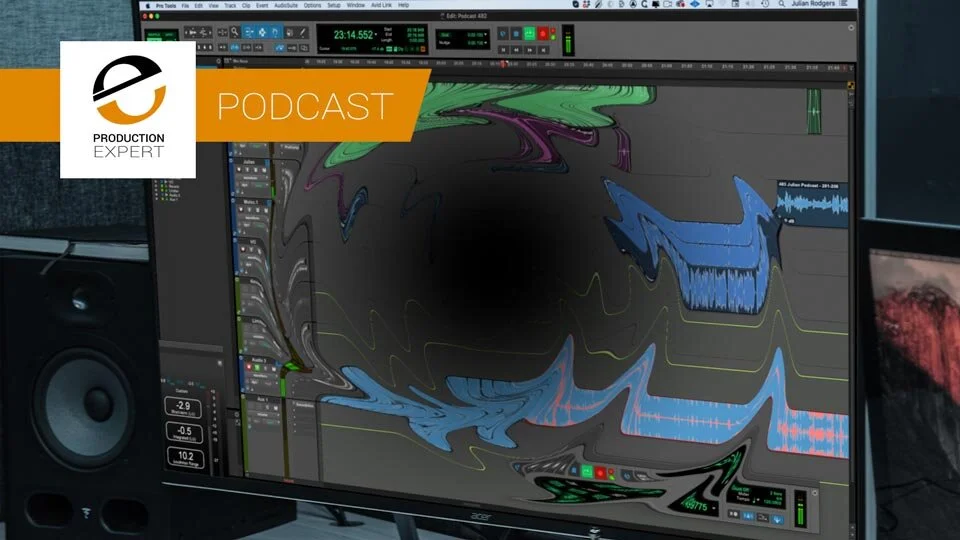This screenshot has height=540, width=960.
Task: Open the edit window toolbar options menu at right
Action: (x=851, y=28)
